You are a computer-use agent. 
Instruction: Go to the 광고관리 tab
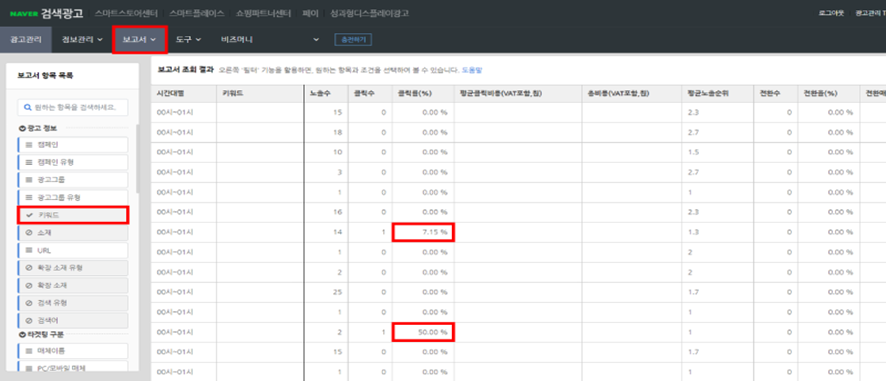tap(25, 40)
